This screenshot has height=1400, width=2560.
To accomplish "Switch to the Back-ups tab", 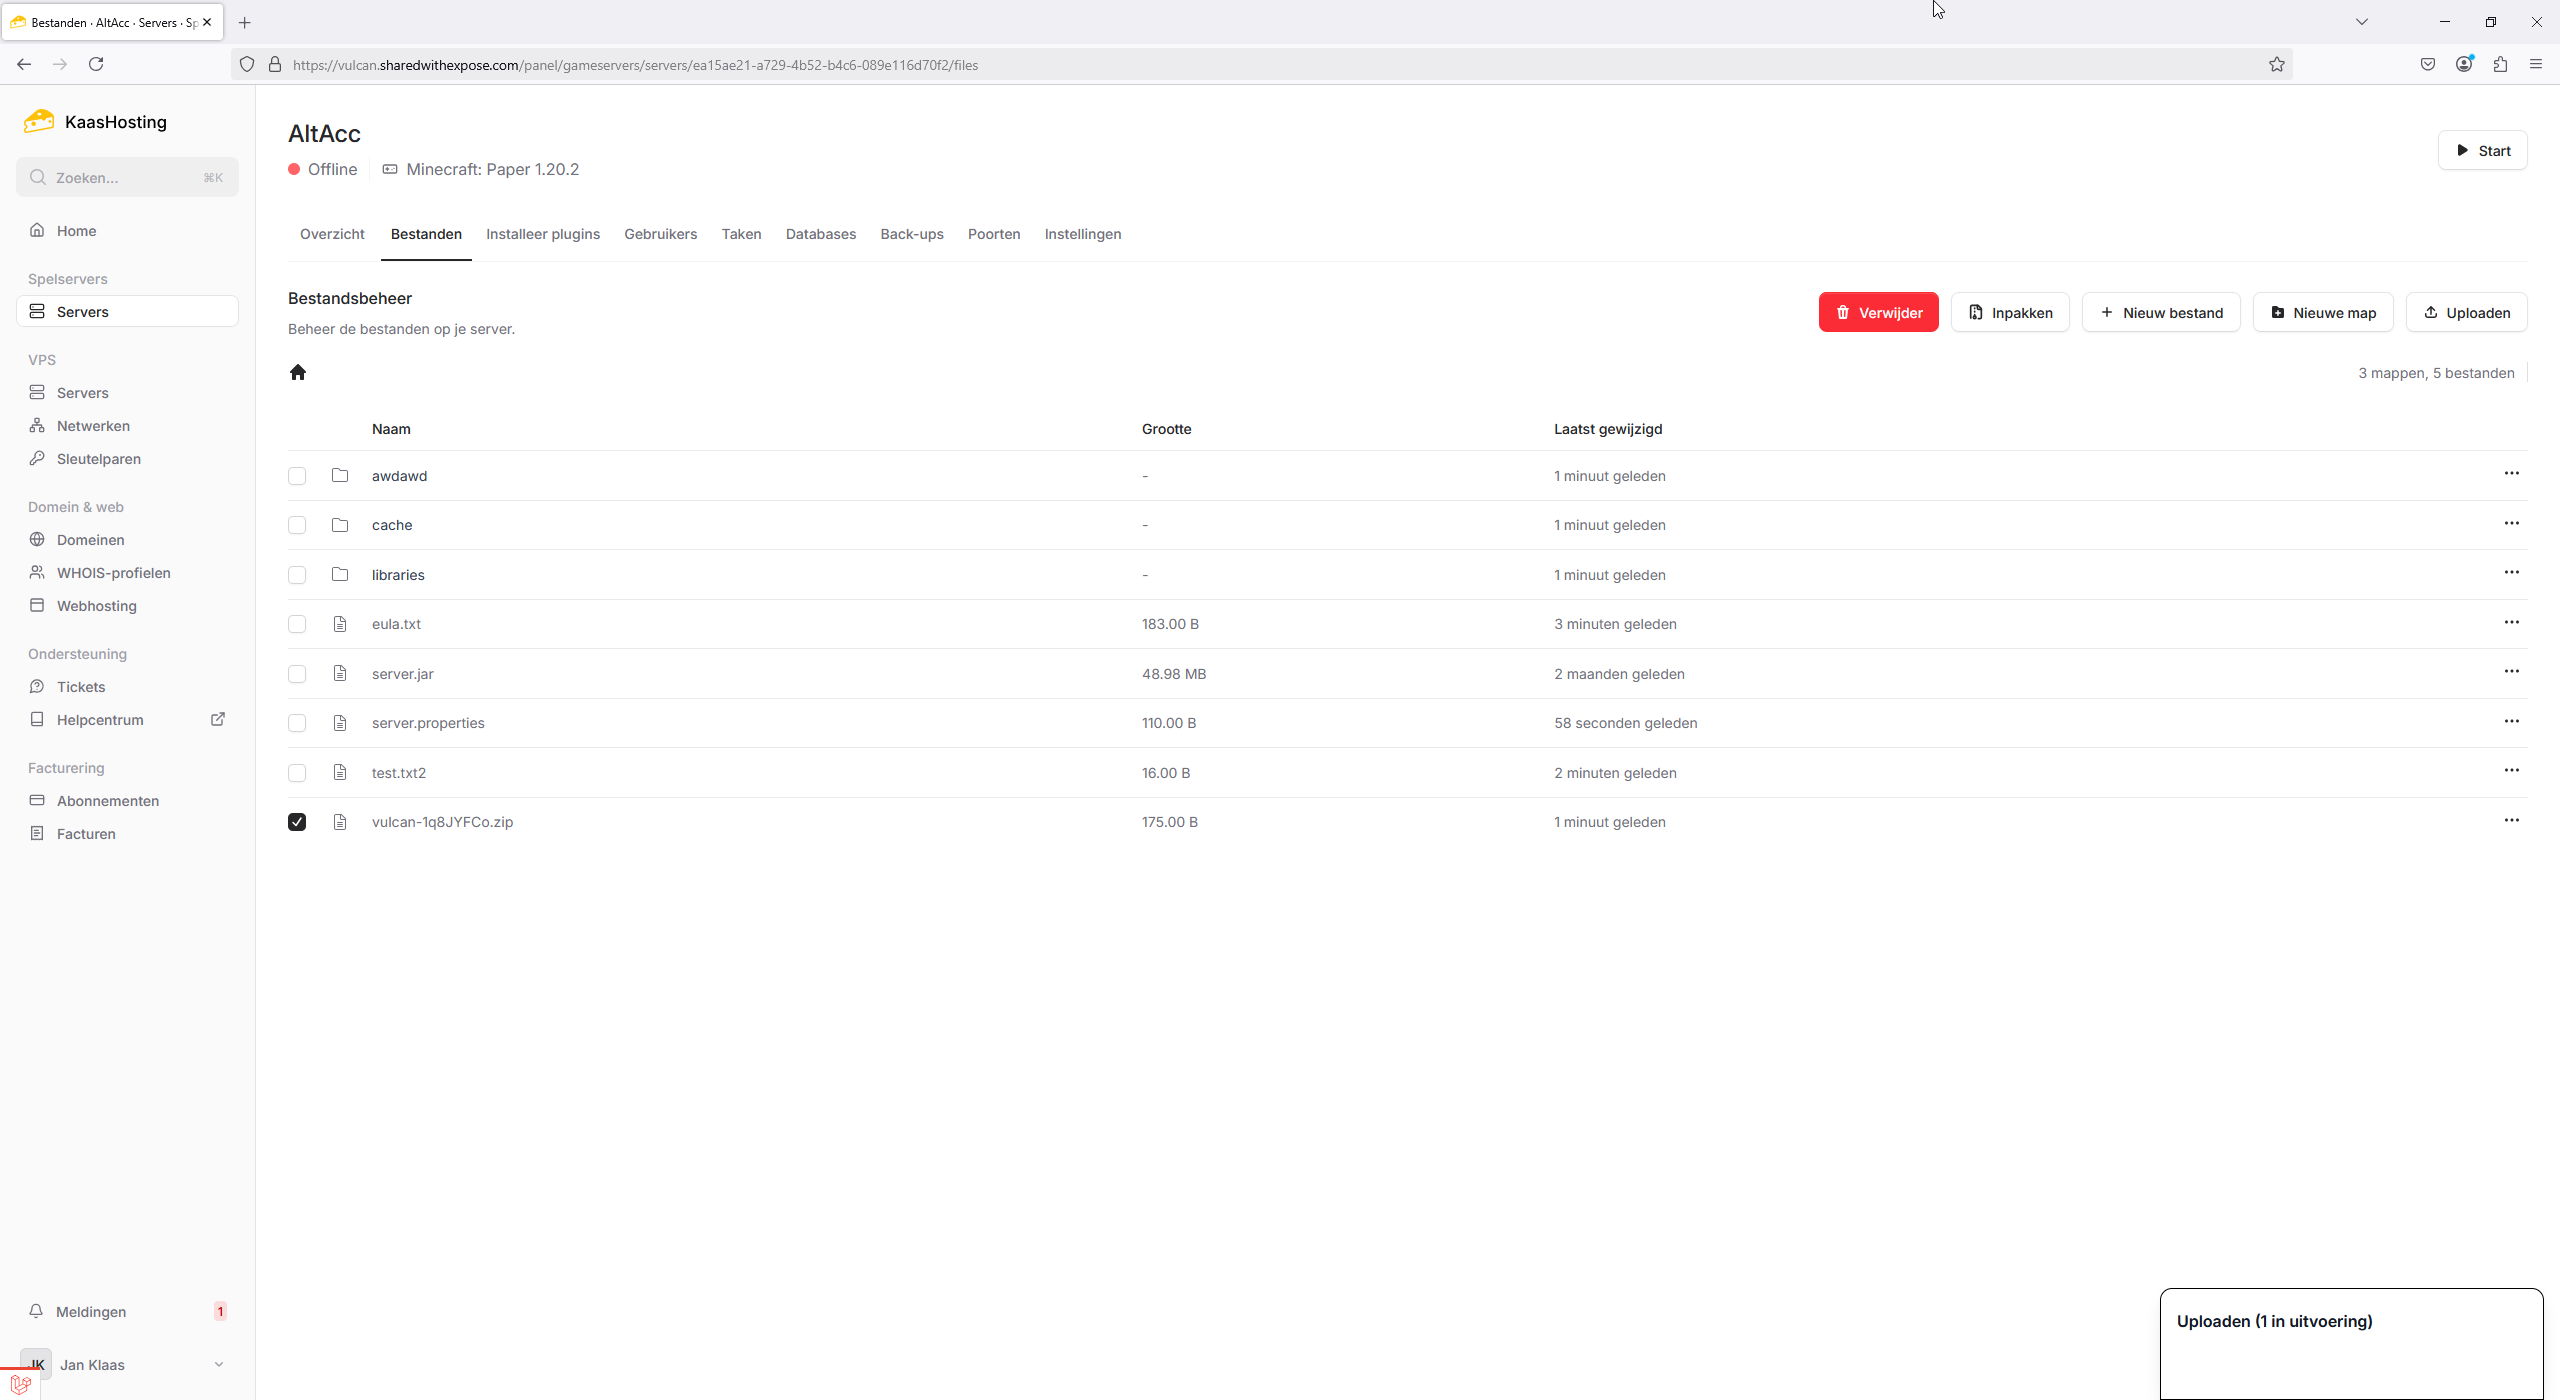I will (x=911, y=234).
